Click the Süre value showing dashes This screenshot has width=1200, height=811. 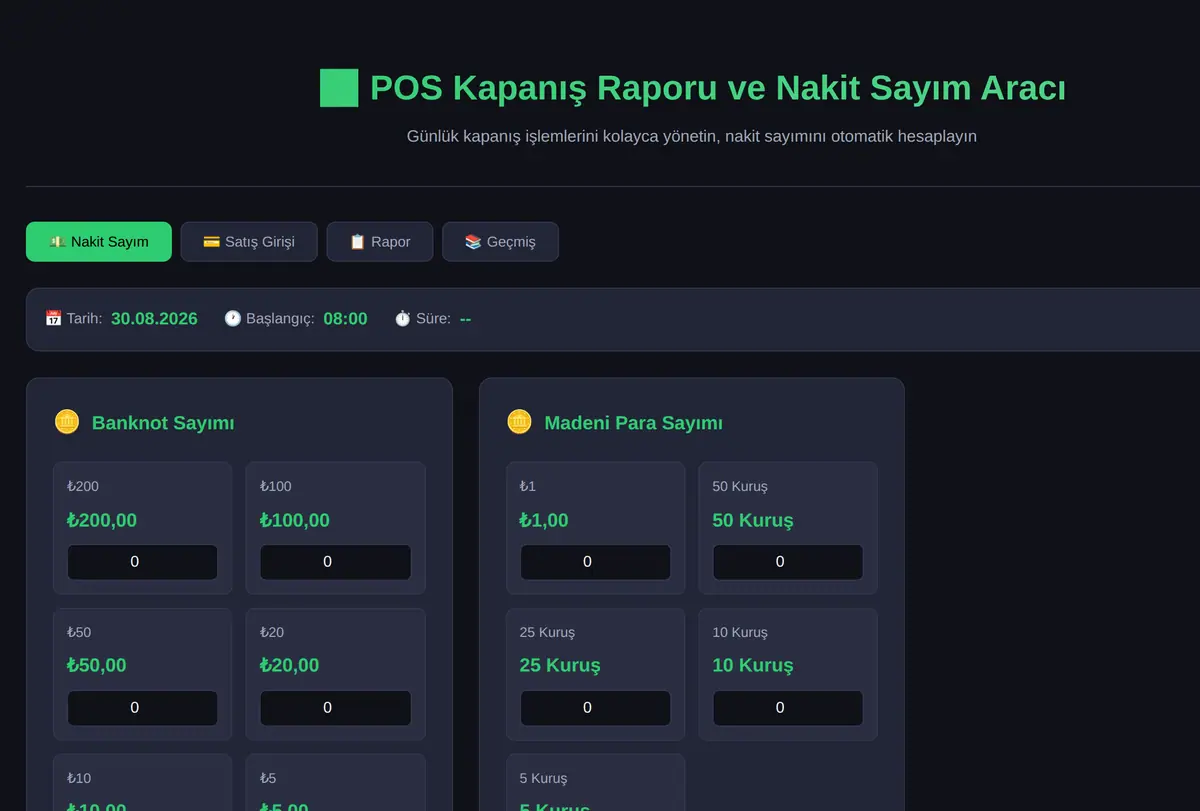coord(465,319)
